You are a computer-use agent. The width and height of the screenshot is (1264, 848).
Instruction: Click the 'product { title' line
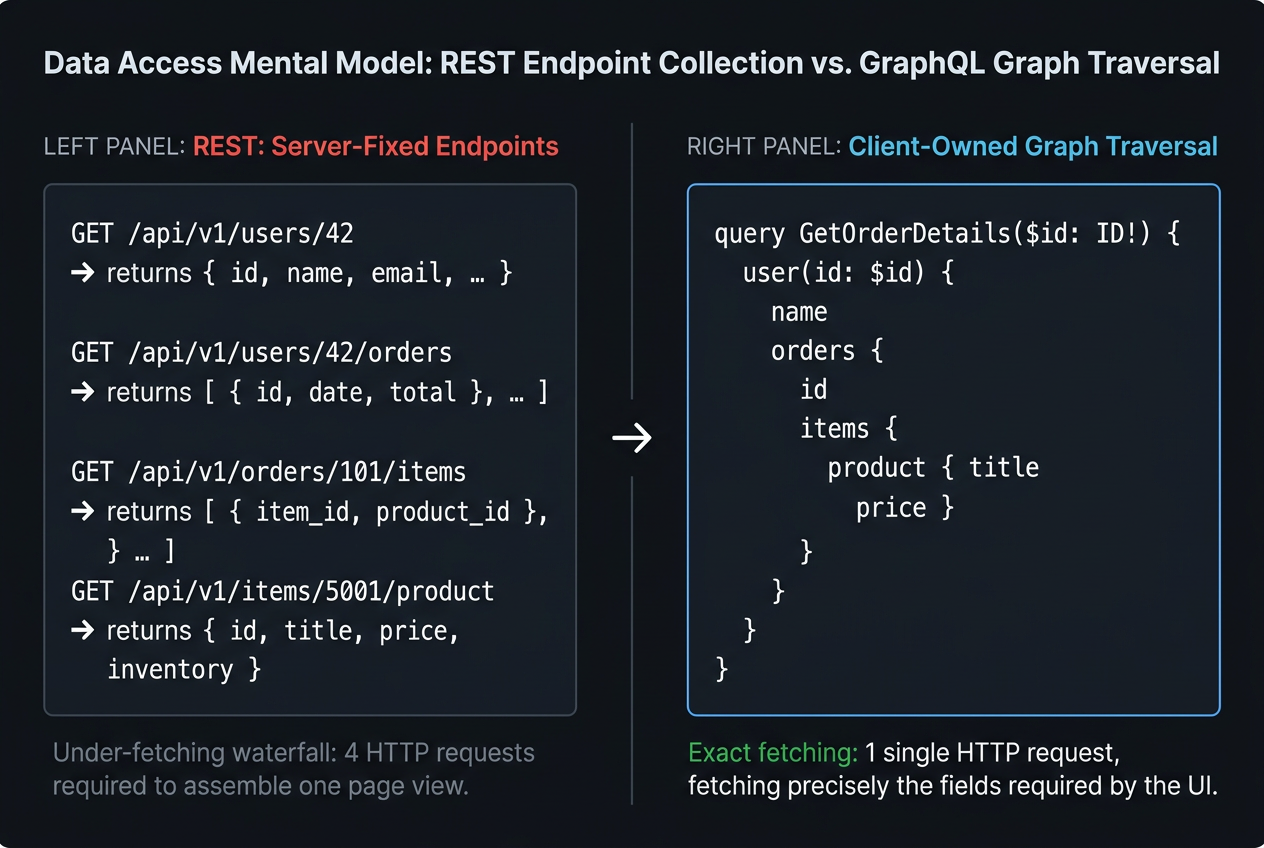tap(933, 469)
